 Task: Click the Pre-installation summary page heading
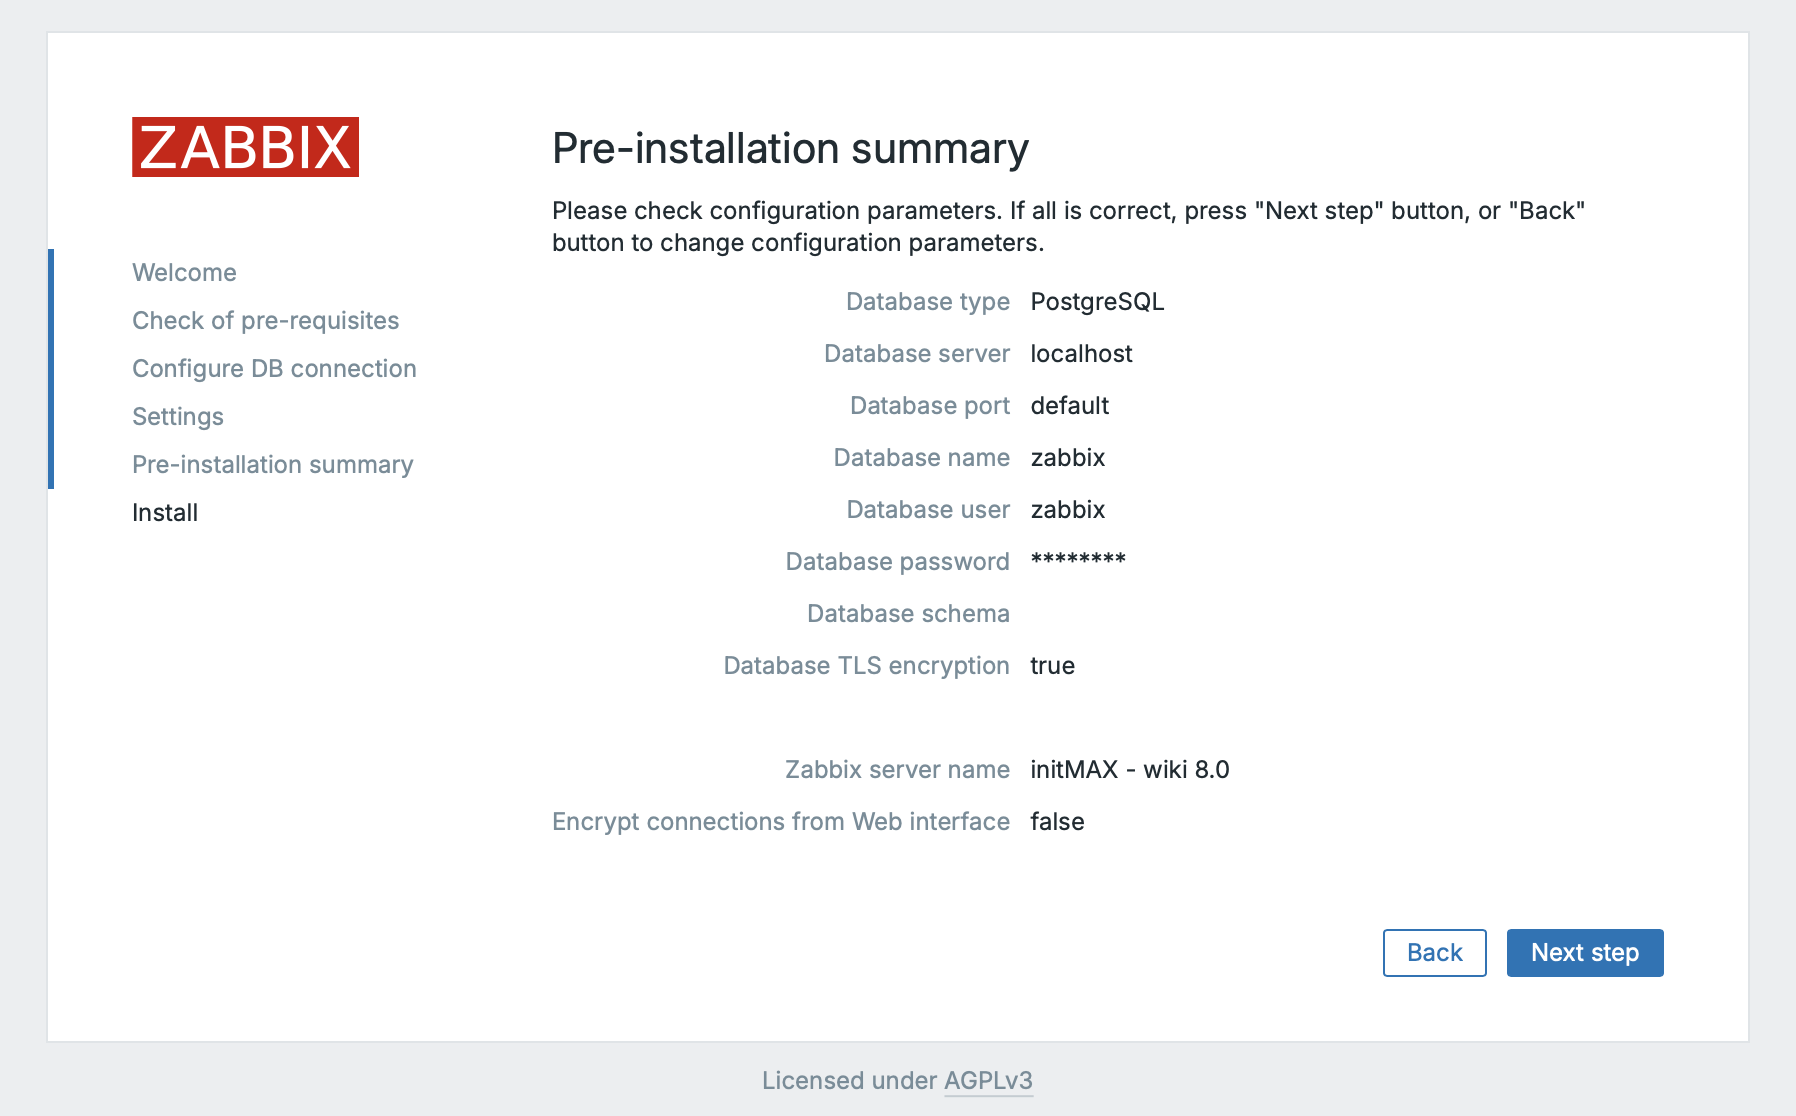[790, 148]
